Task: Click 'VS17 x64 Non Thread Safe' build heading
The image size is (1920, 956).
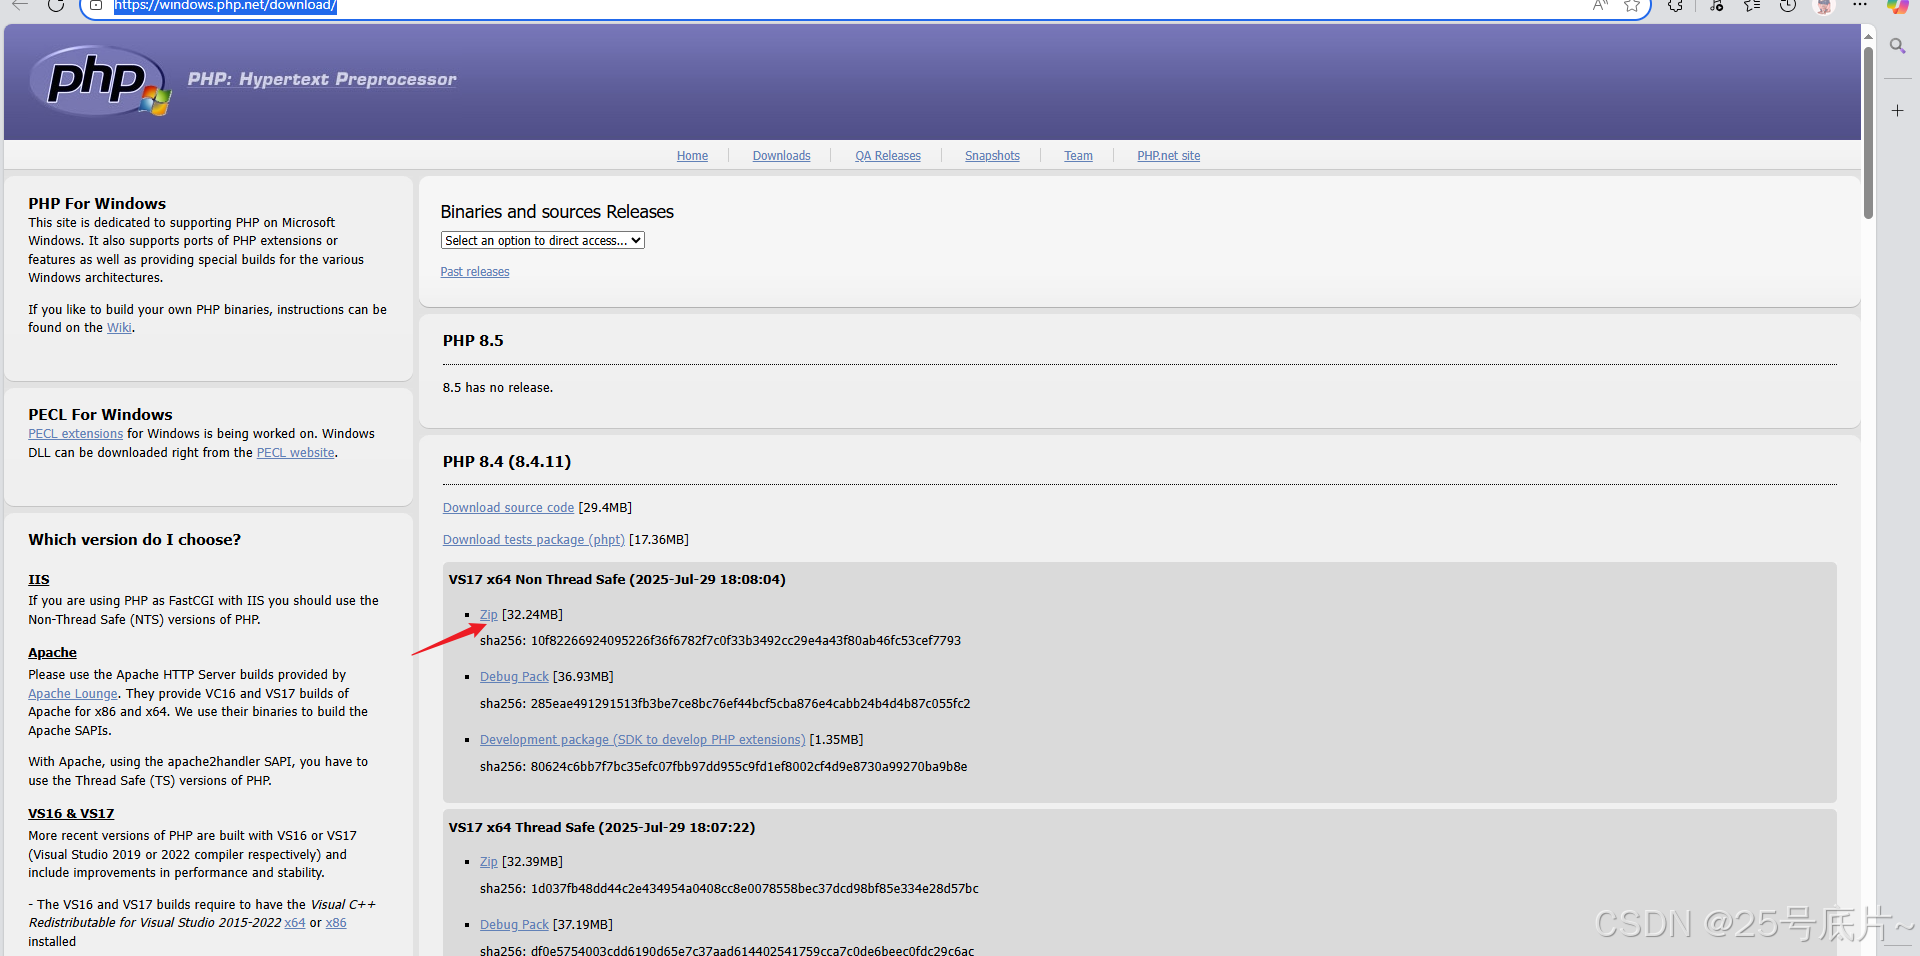Action: [617, 580]
